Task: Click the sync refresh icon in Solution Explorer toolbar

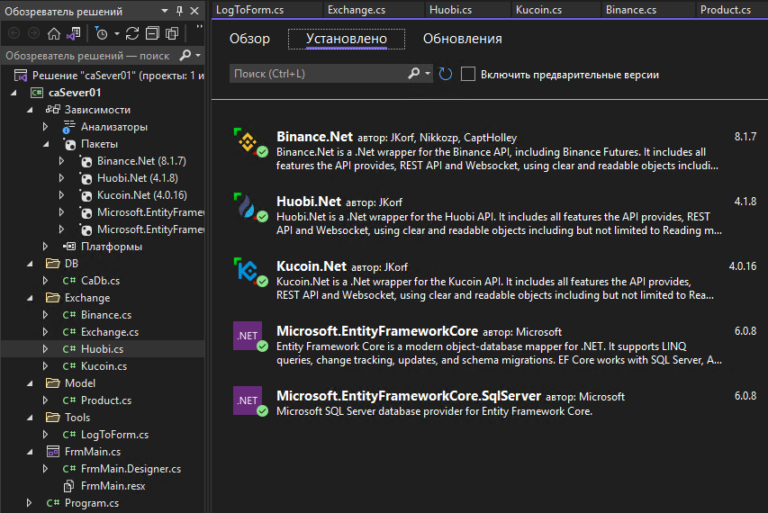Action: coord(132,33)
